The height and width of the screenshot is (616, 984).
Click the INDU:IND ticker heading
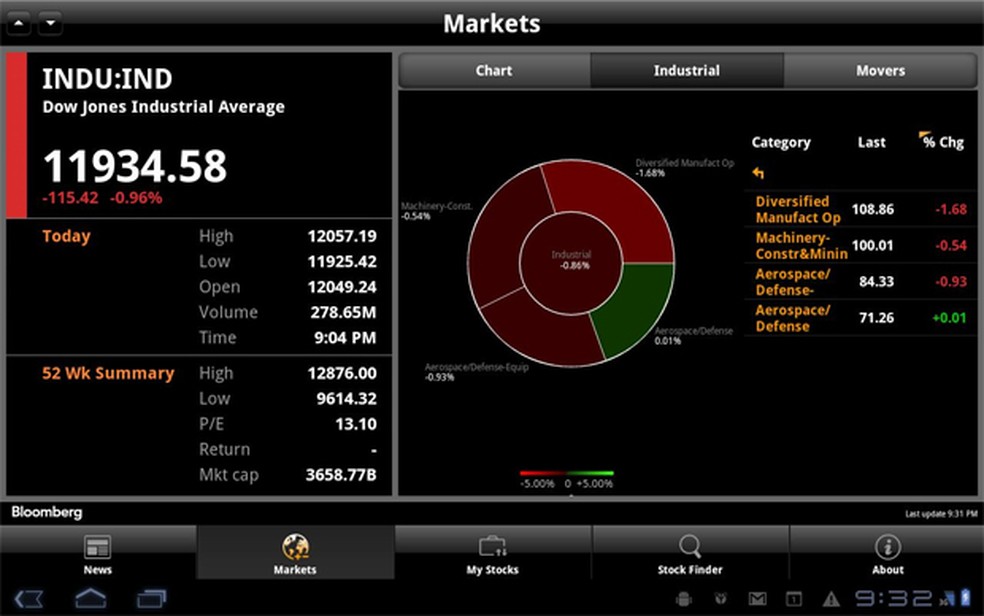click(x=107, y=79)
